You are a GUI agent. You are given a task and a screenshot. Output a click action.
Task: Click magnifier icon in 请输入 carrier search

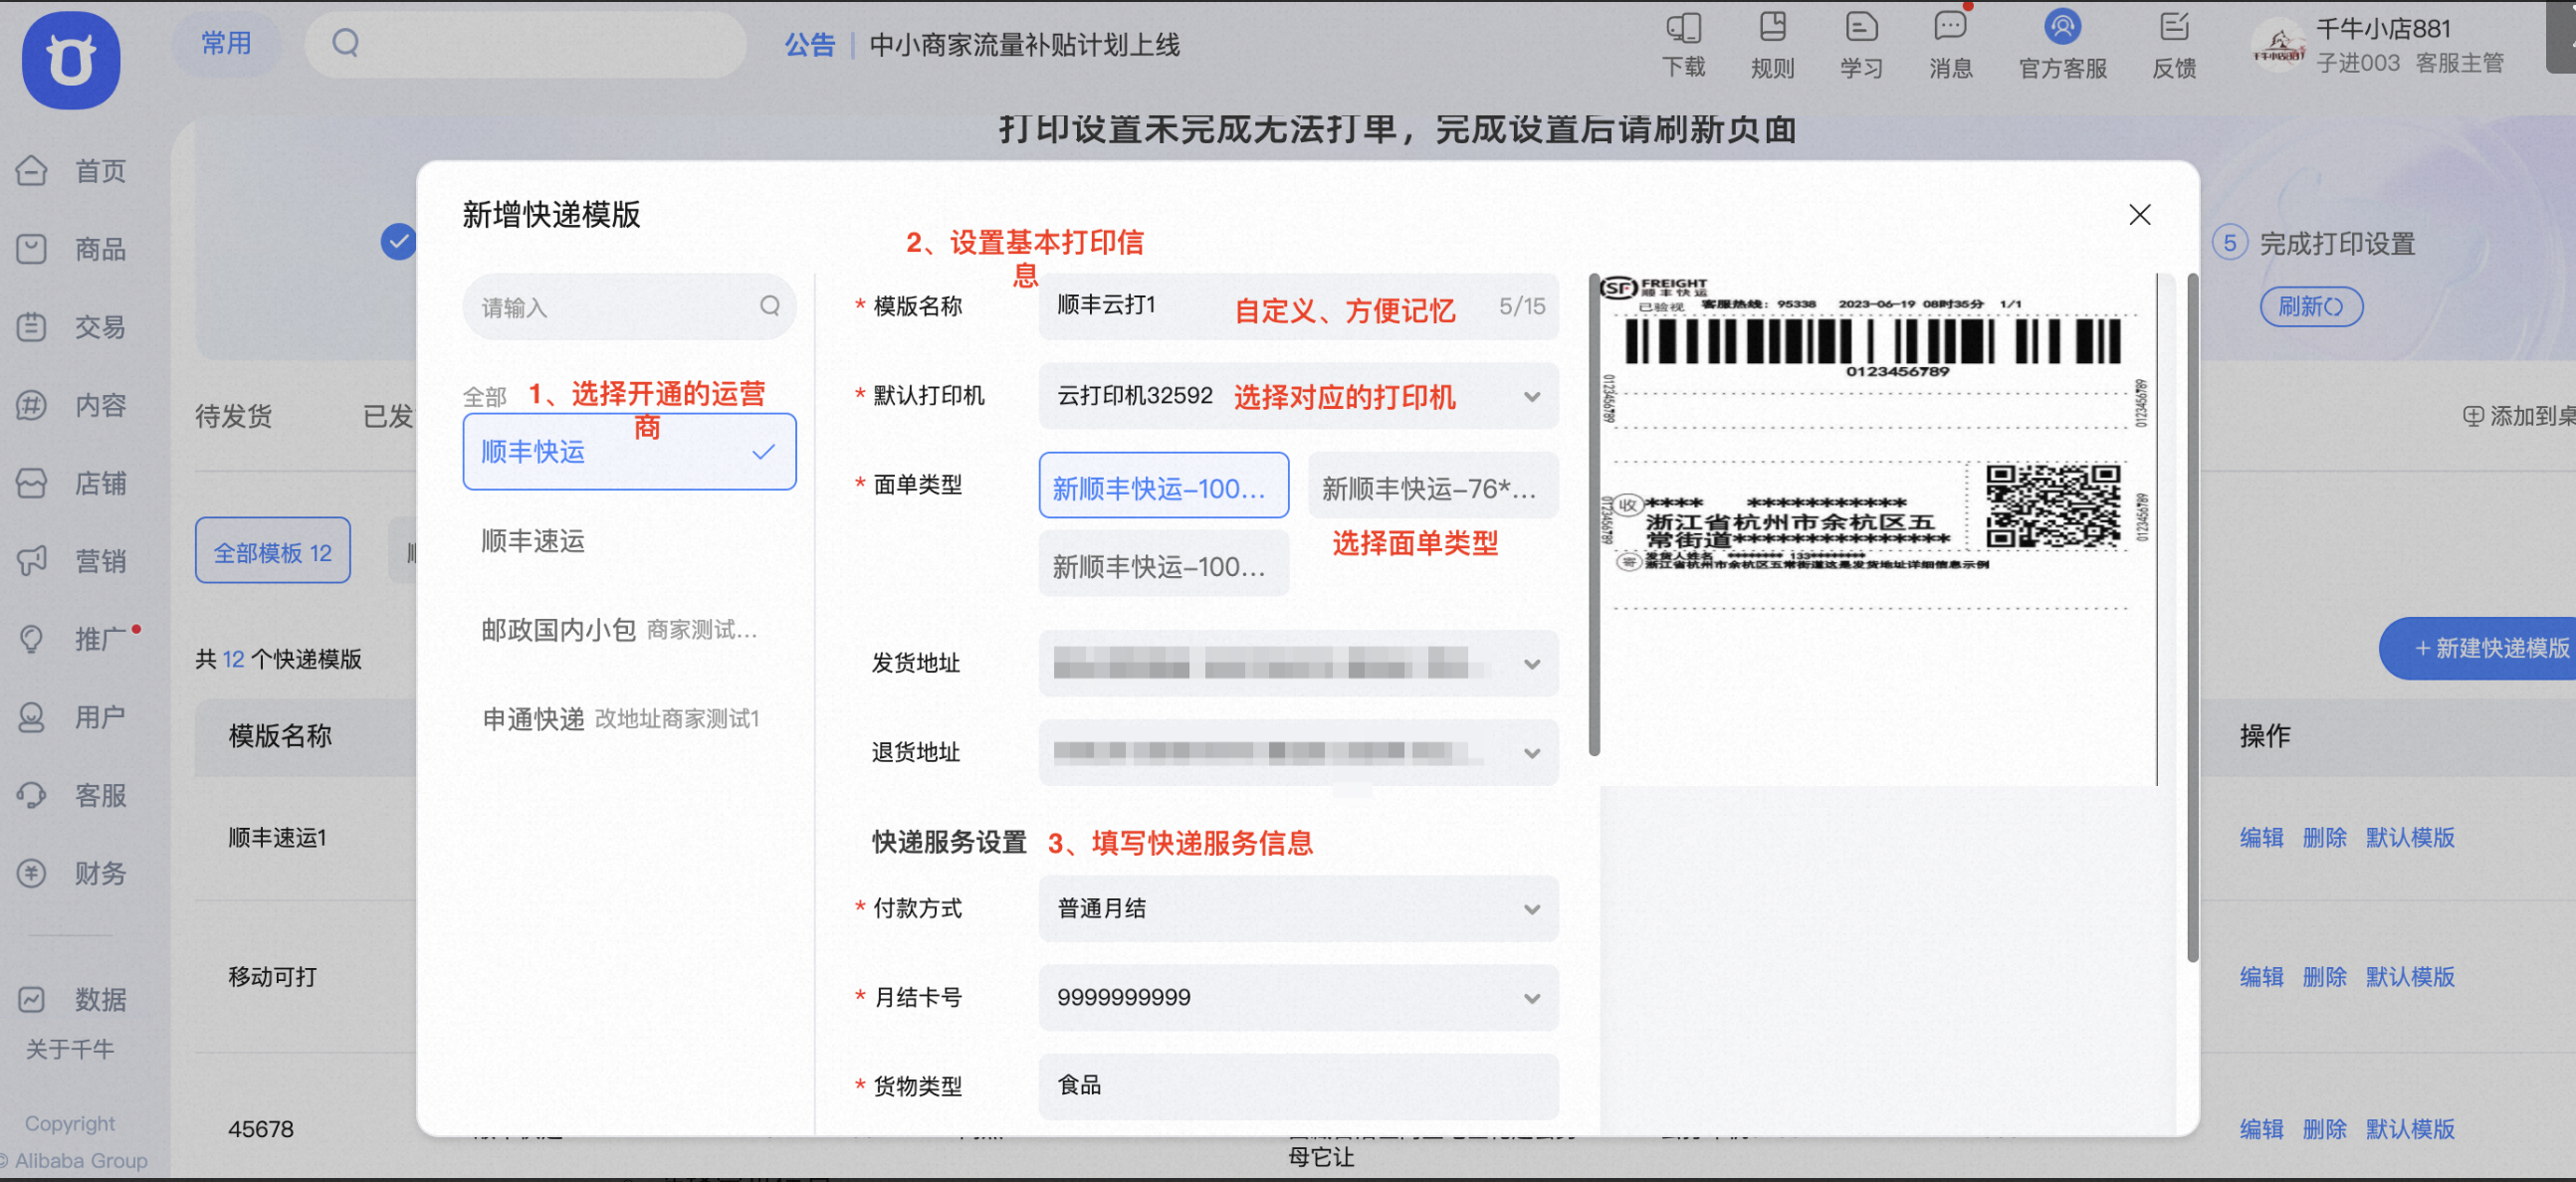[769, 306]
